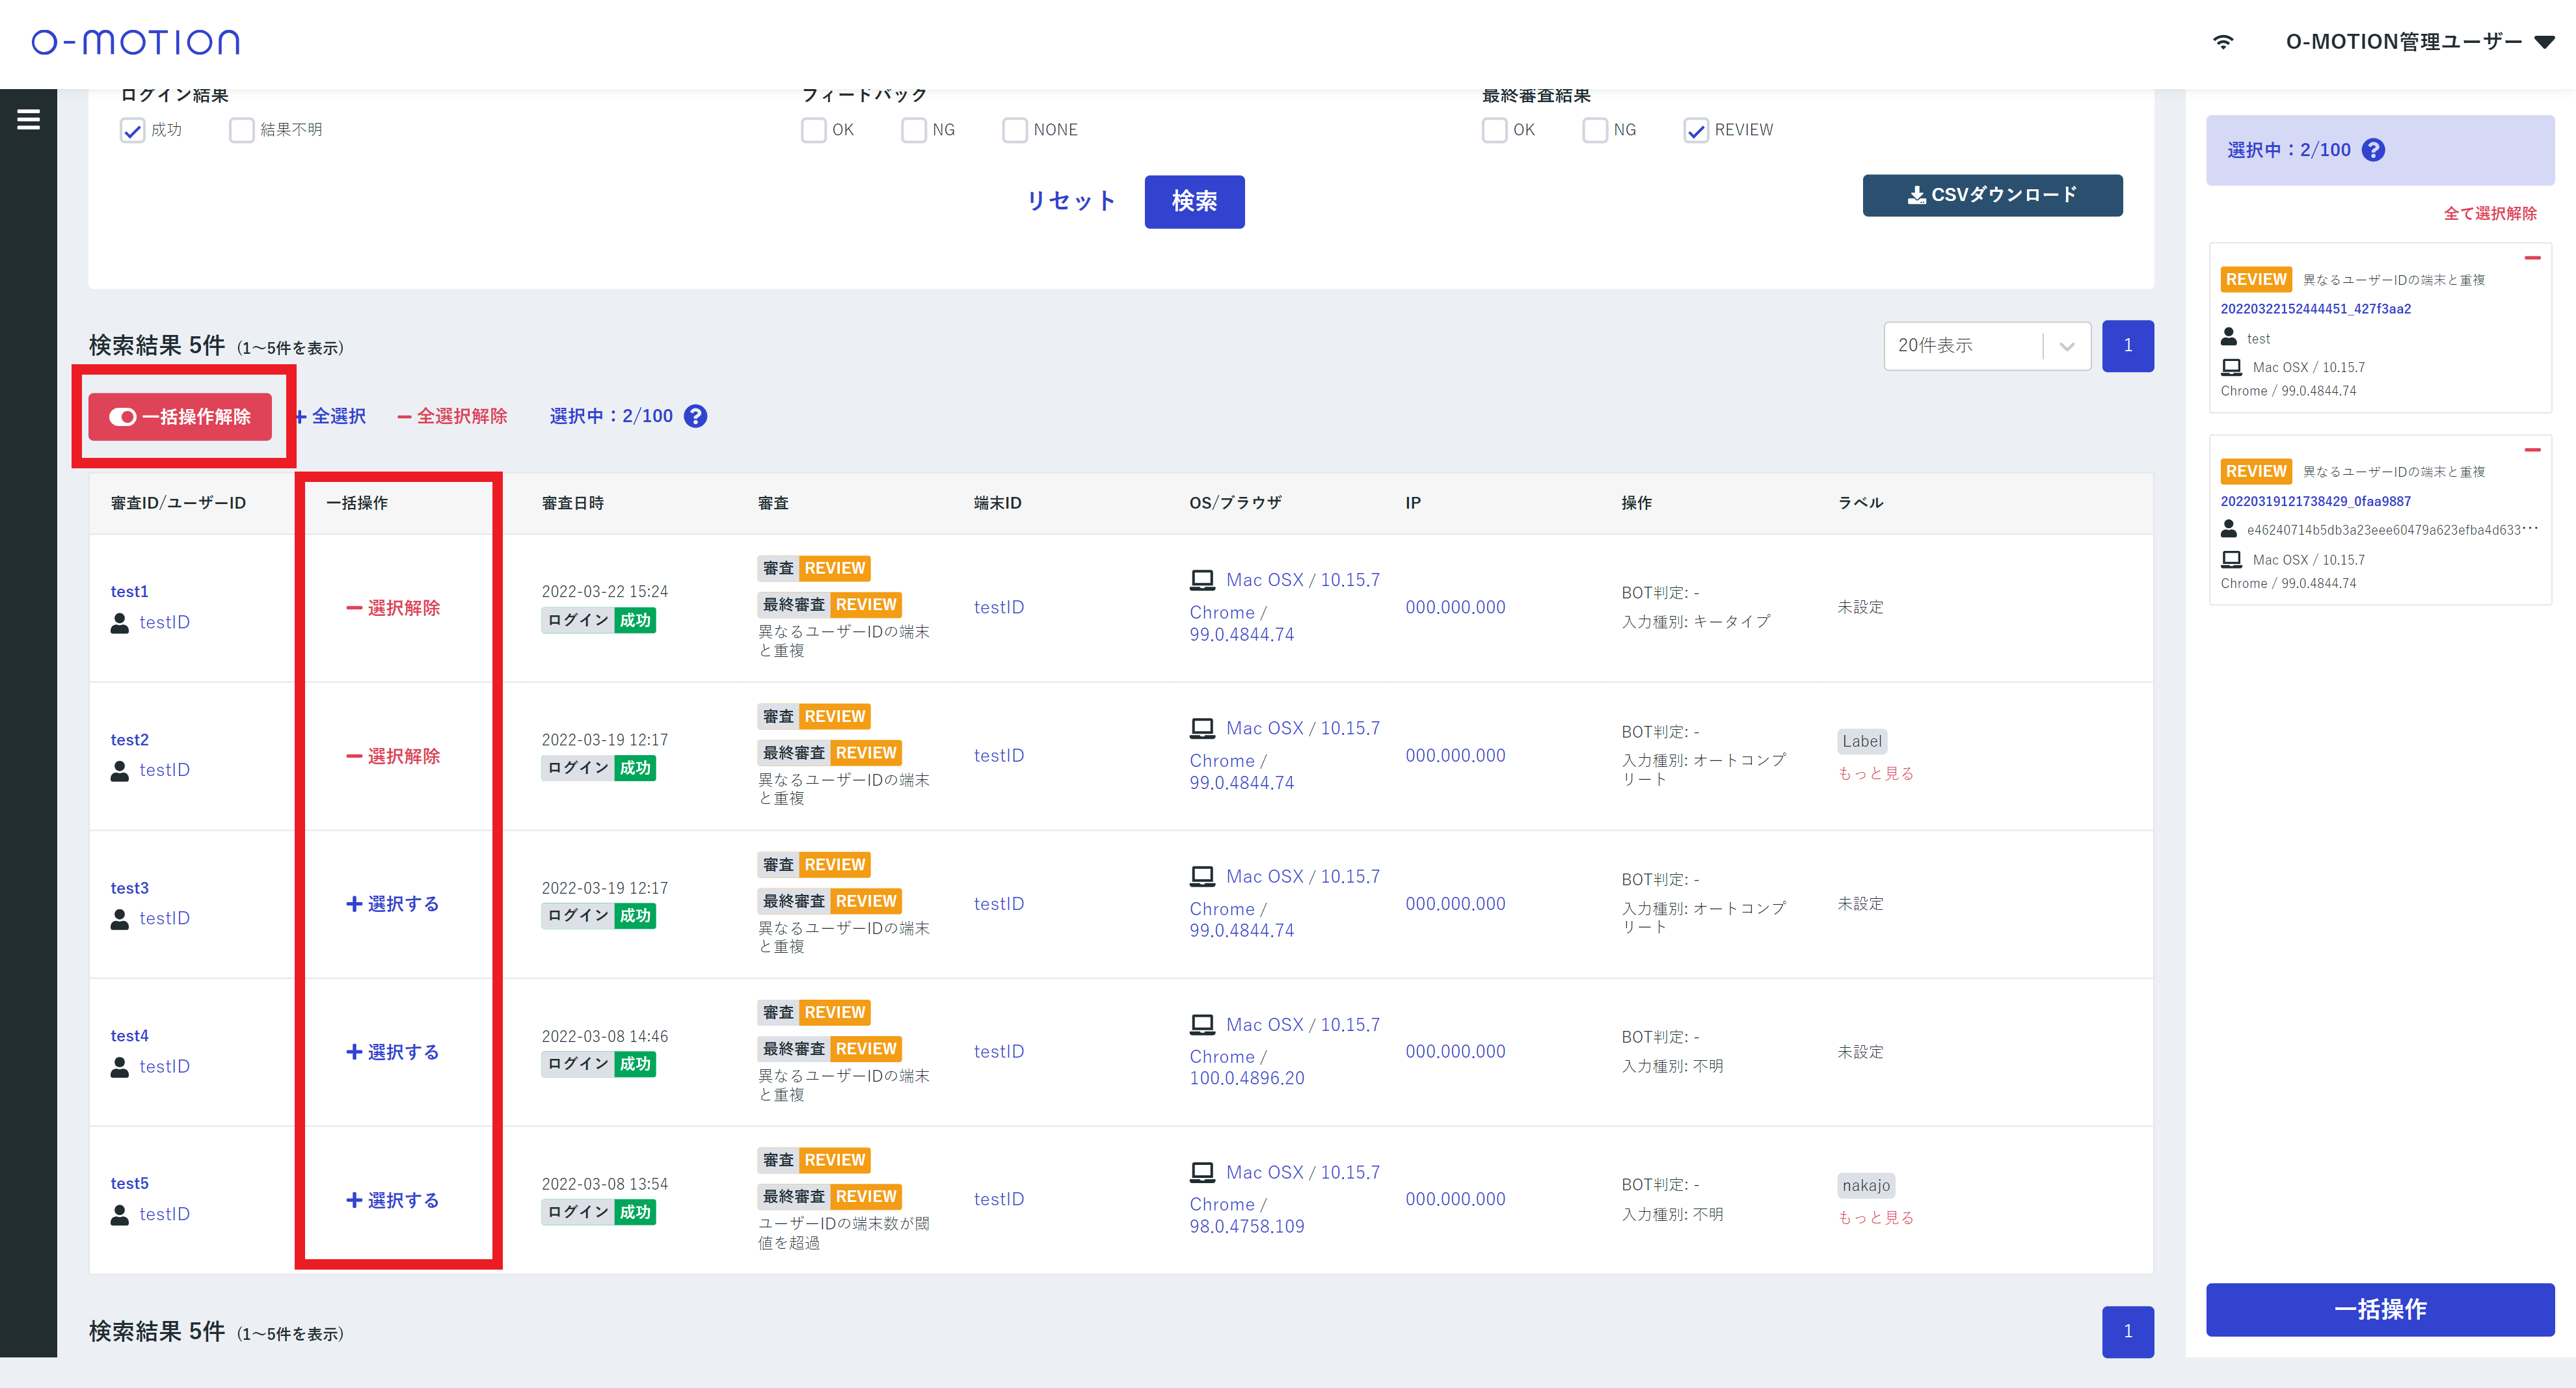Click laptop icon in test1 OS column
The height and width of the screenshot is (1388, 2576).
click(1202, 580)
